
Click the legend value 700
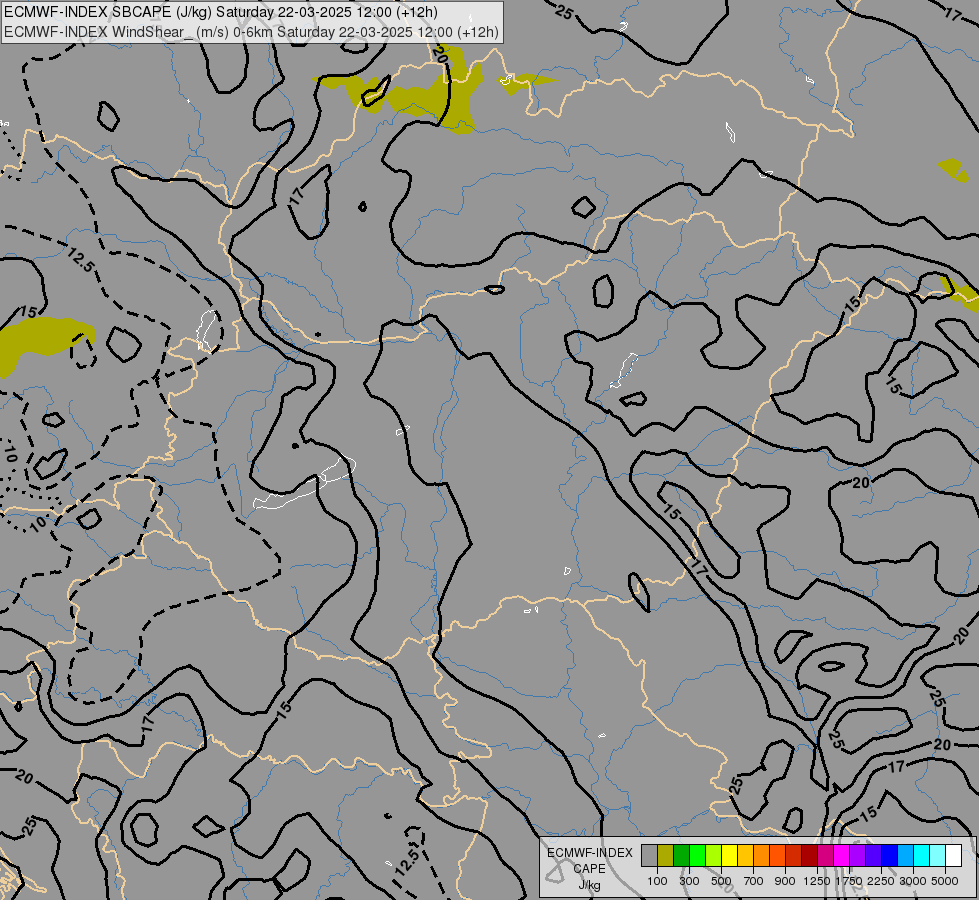click(x=754, y=881)
